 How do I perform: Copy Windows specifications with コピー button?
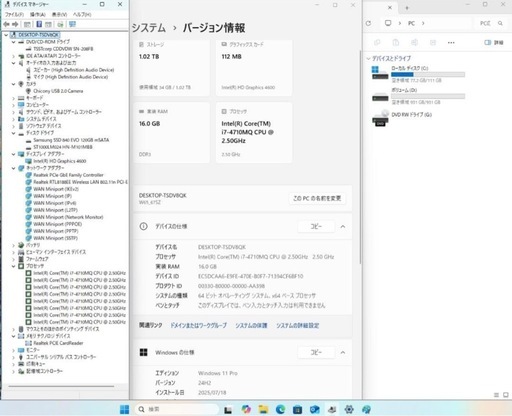coord(316,352)
